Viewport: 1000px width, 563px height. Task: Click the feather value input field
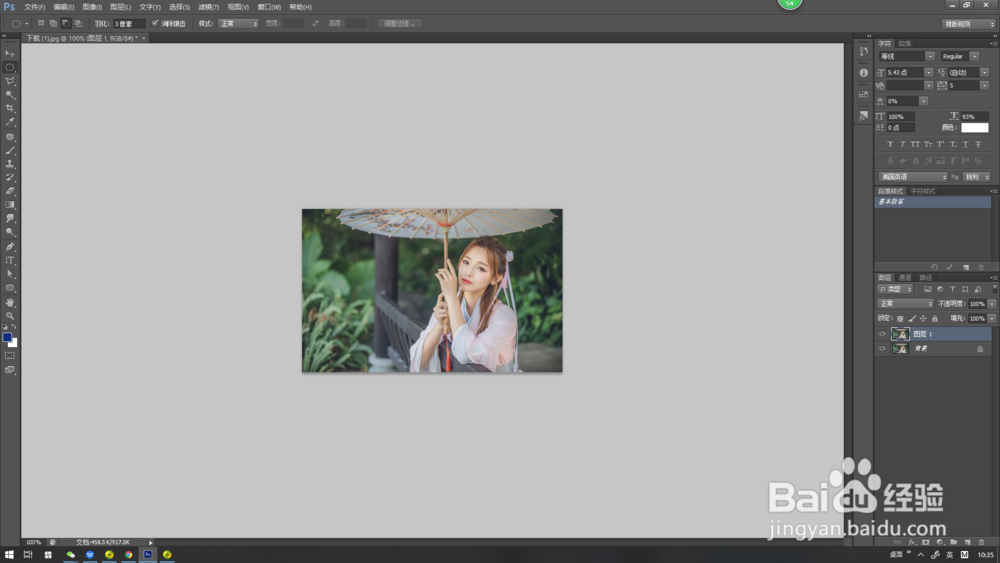coord(128,24)
